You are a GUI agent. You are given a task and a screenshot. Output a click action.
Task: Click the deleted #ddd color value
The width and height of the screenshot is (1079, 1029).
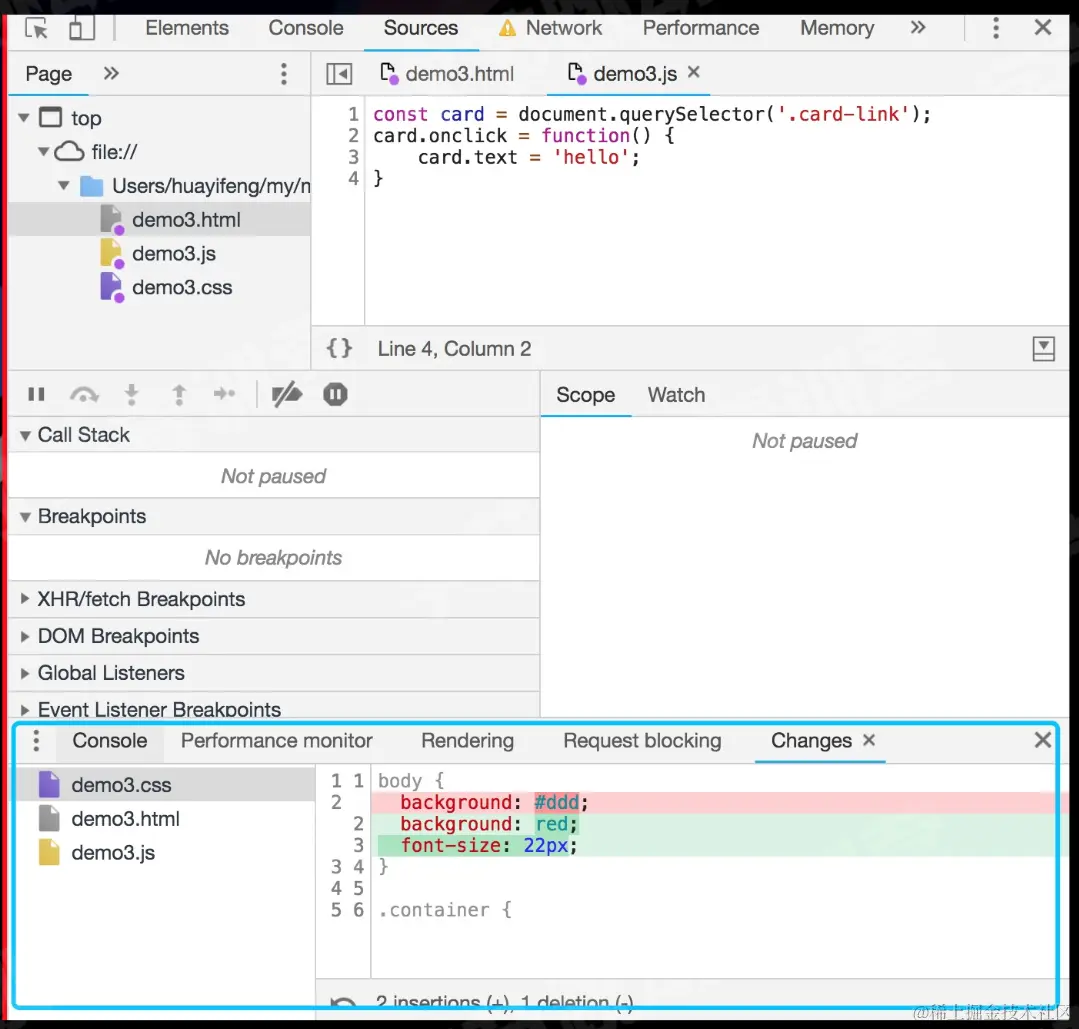point(557,802)
